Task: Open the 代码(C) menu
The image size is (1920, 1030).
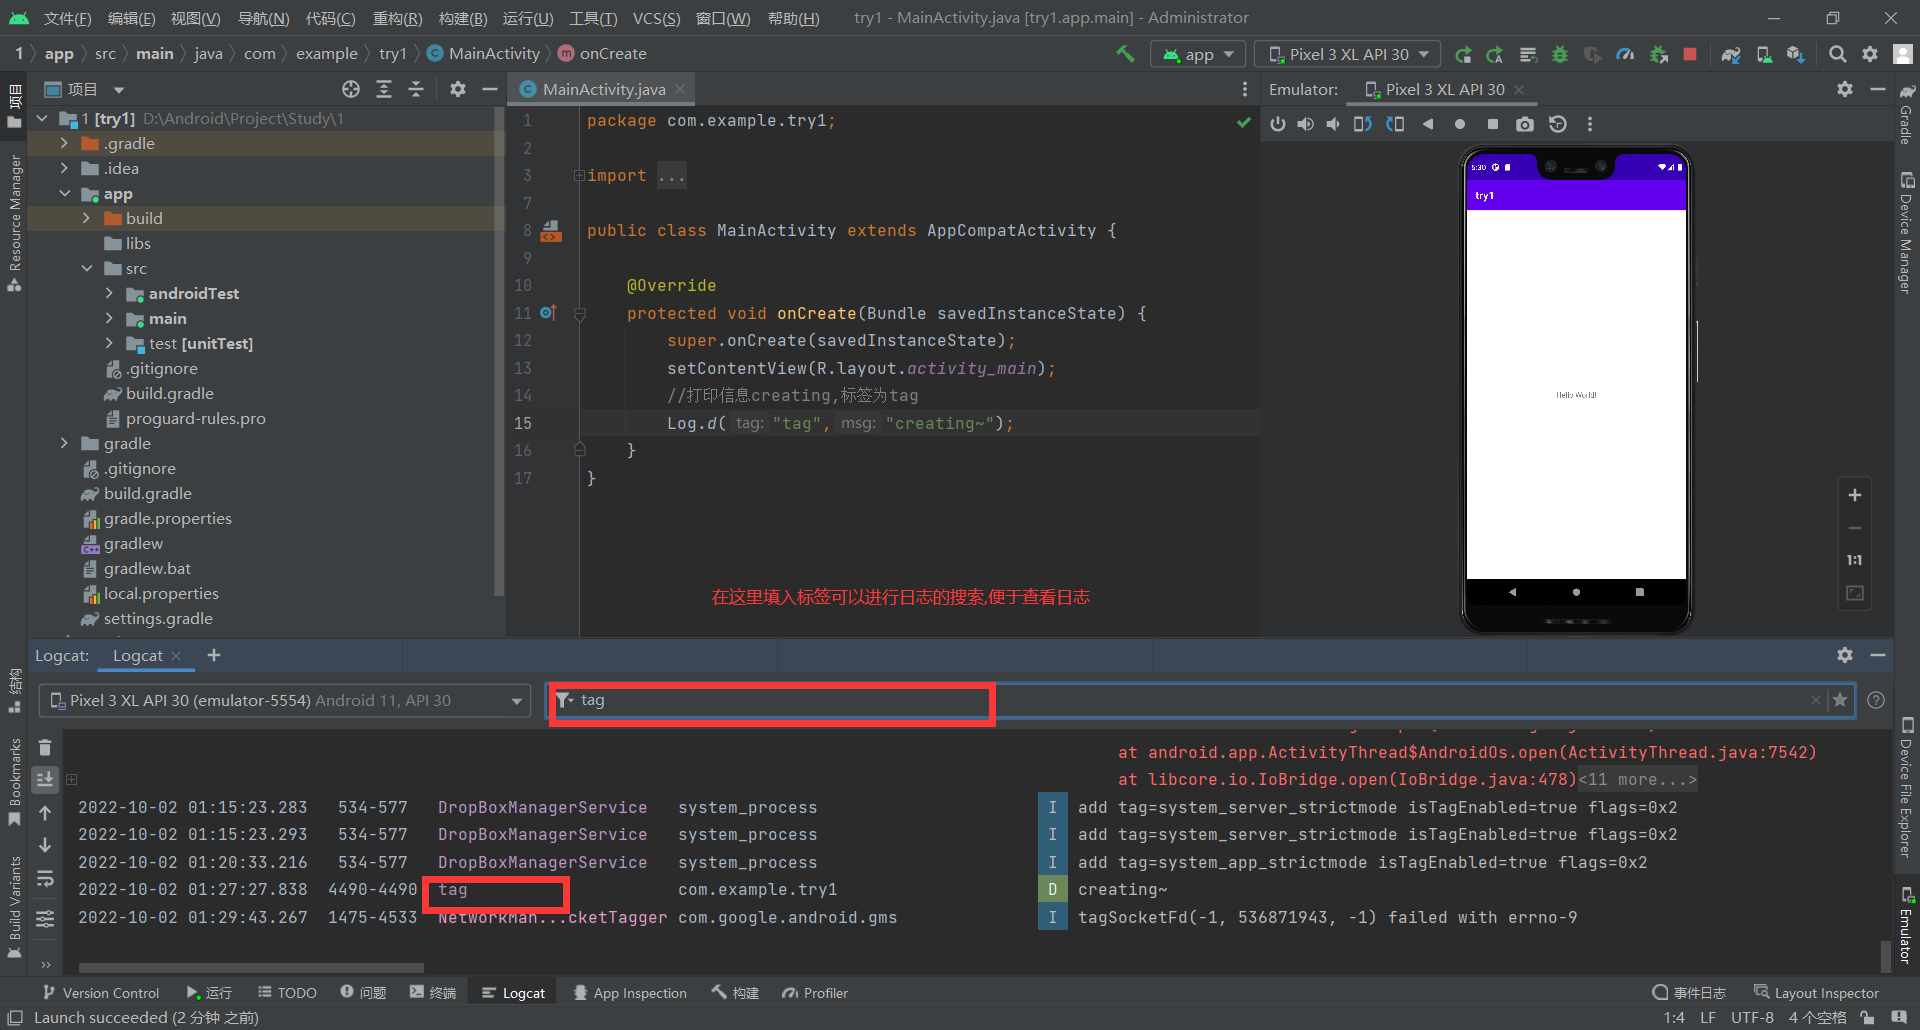Action: click(x=330, y=18)
